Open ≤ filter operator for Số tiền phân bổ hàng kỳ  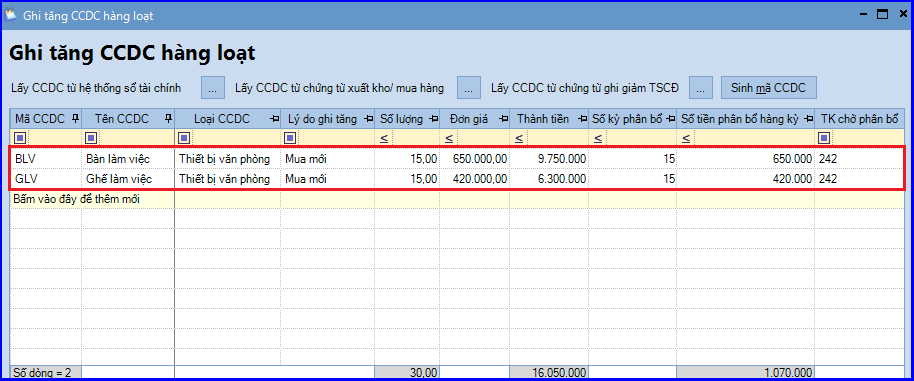tap(687, 139)
